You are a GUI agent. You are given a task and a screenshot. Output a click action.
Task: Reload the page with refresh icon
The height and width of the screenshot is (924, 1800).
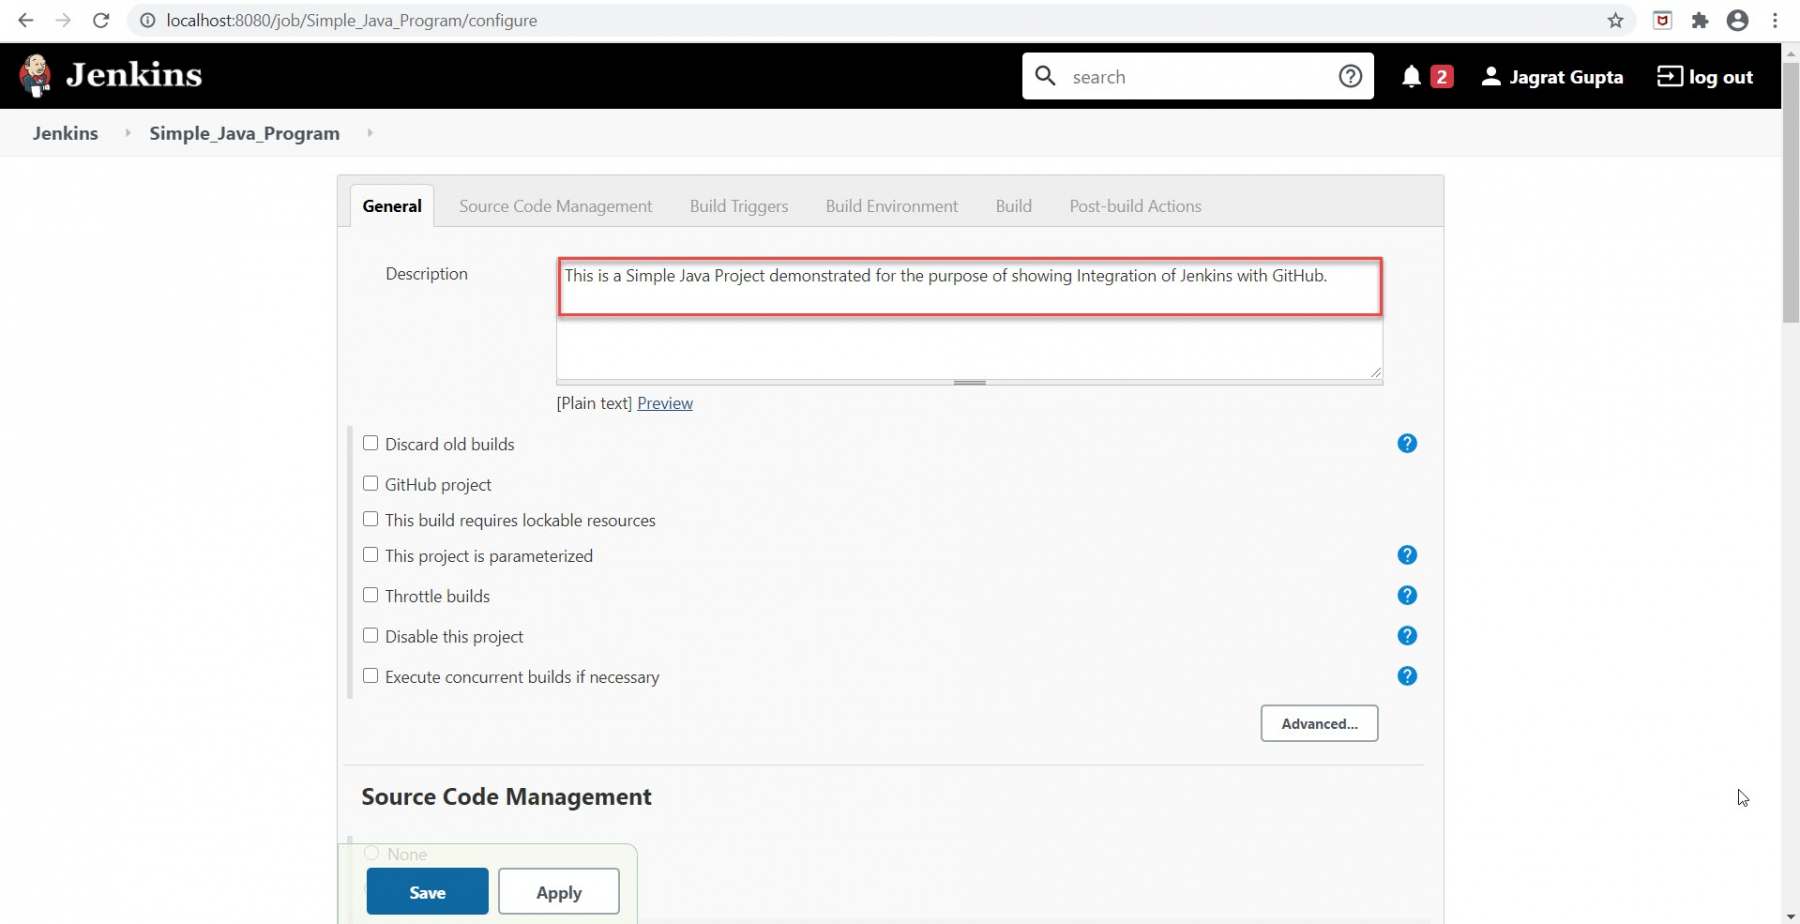click(101, 20)
